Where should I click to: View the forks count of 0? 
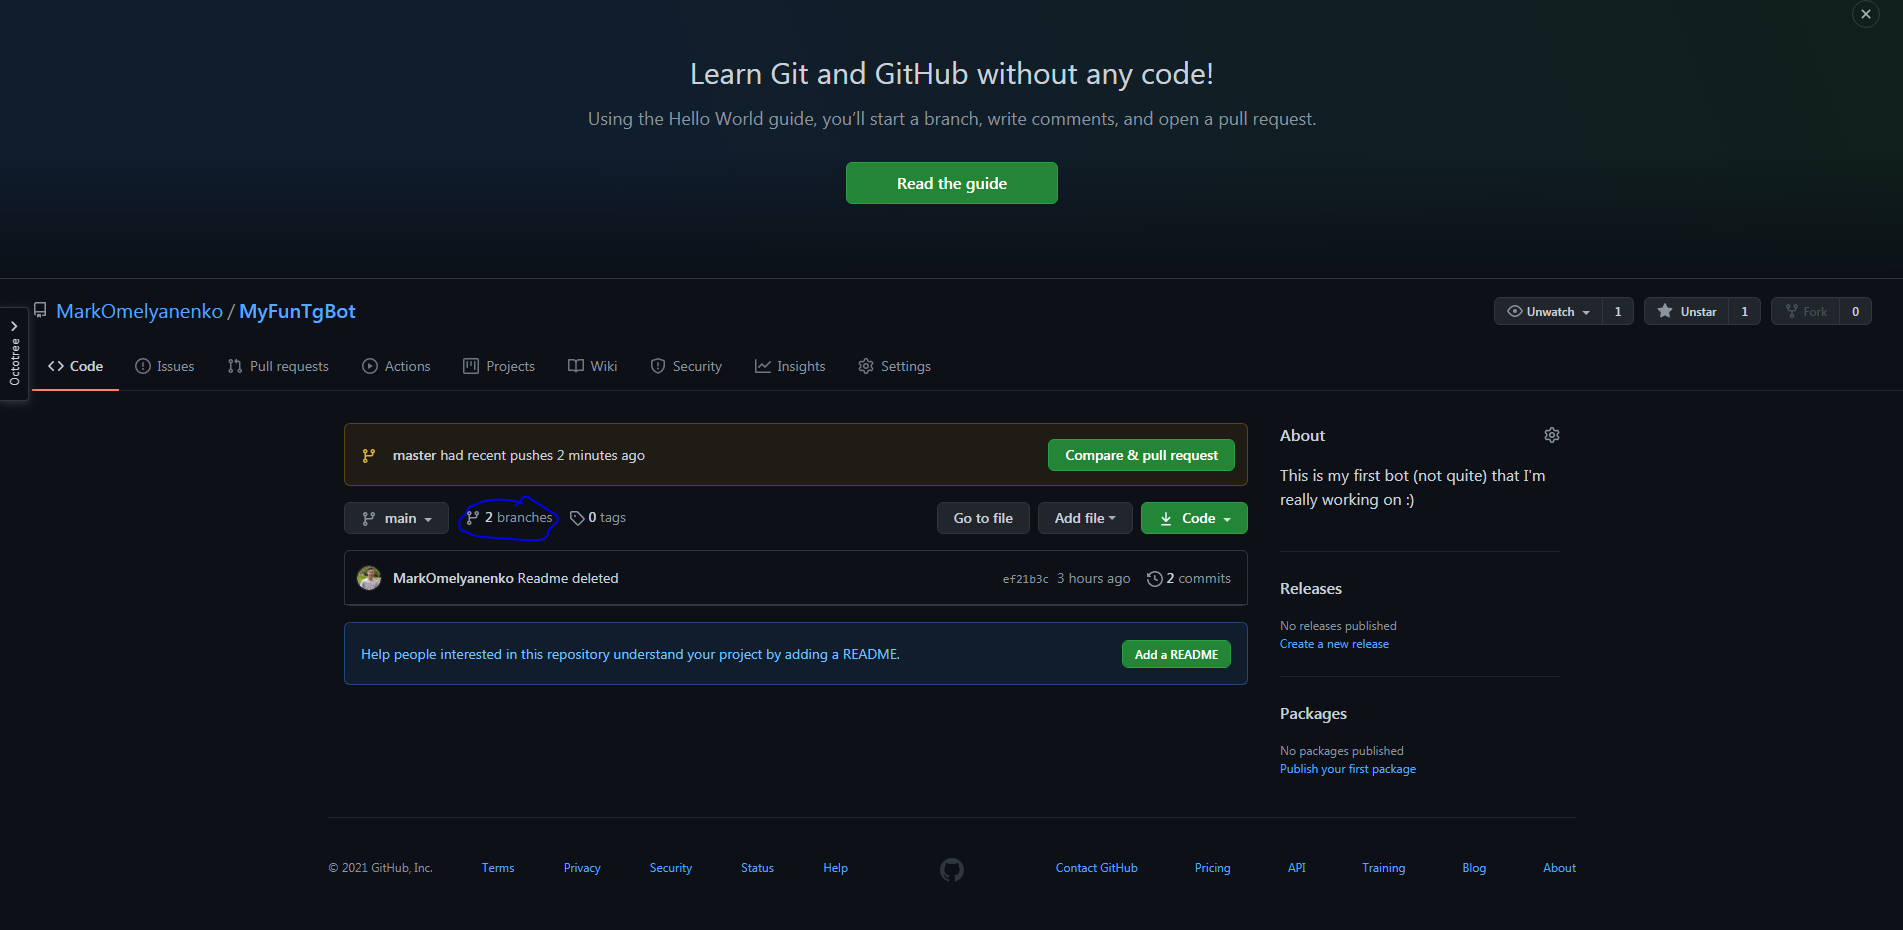pyautogui.click(x=1856, y=312)
